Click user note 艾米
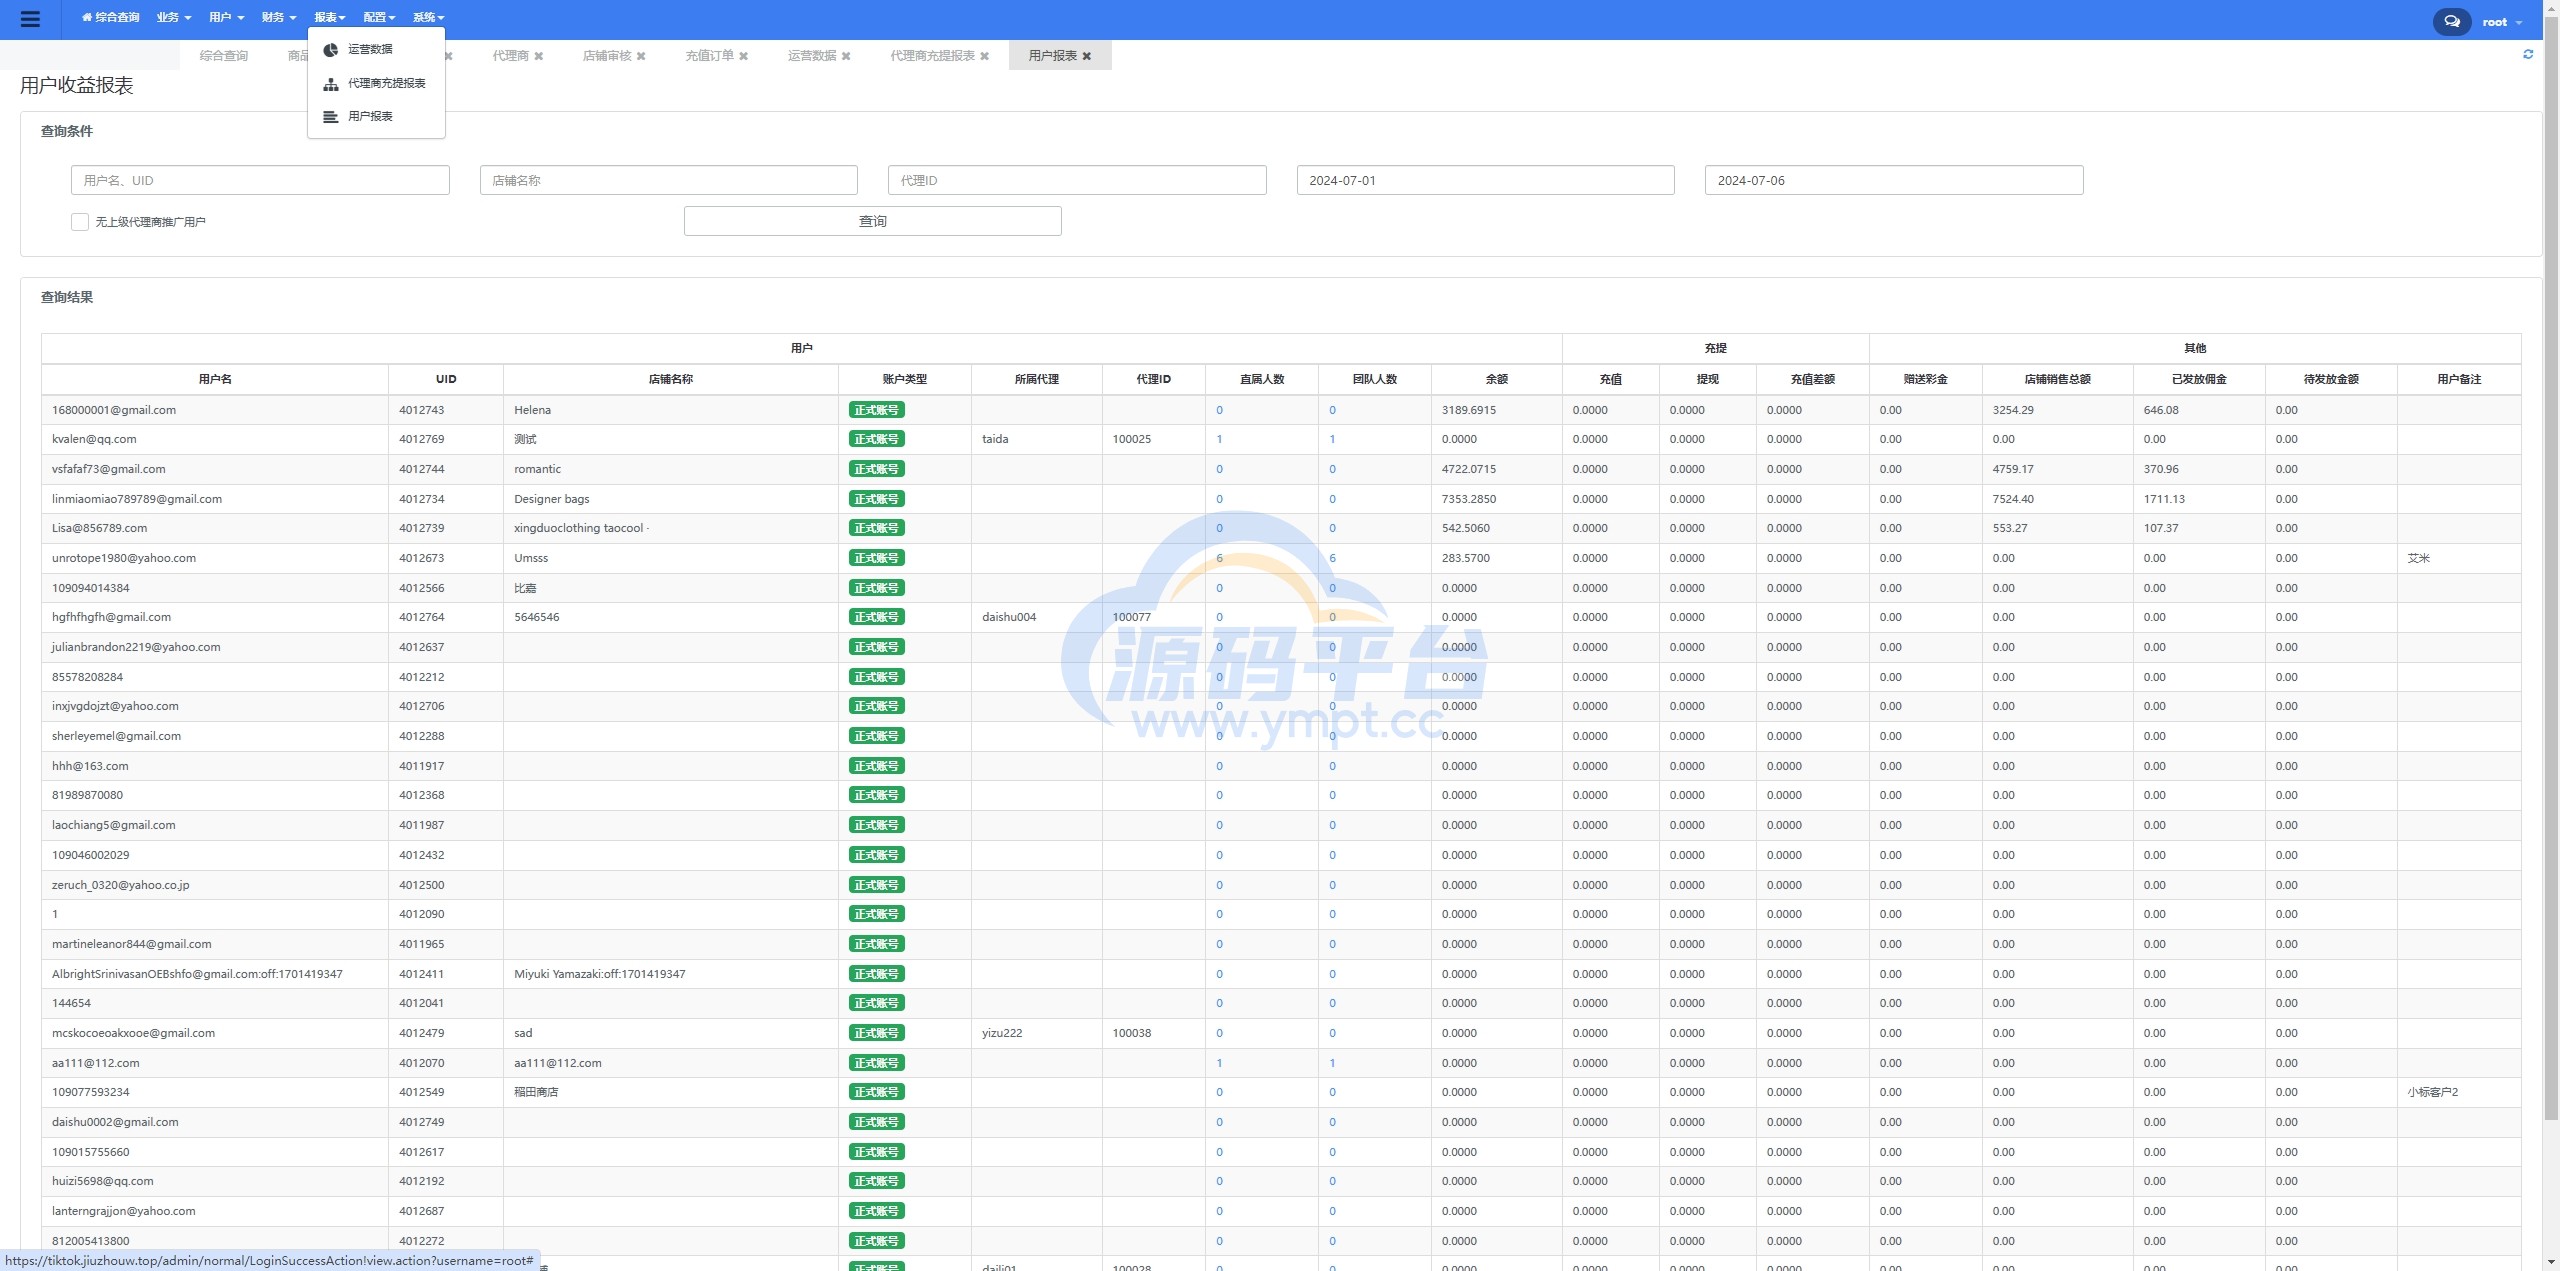This screenshot has height=1271, width=2560. coord(2419,559)
